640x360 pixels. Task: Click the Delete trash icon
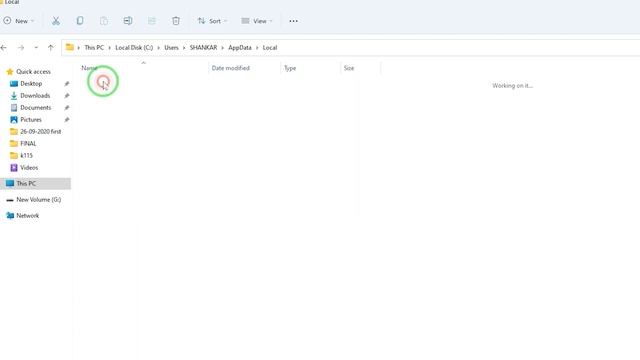point(176,21)
